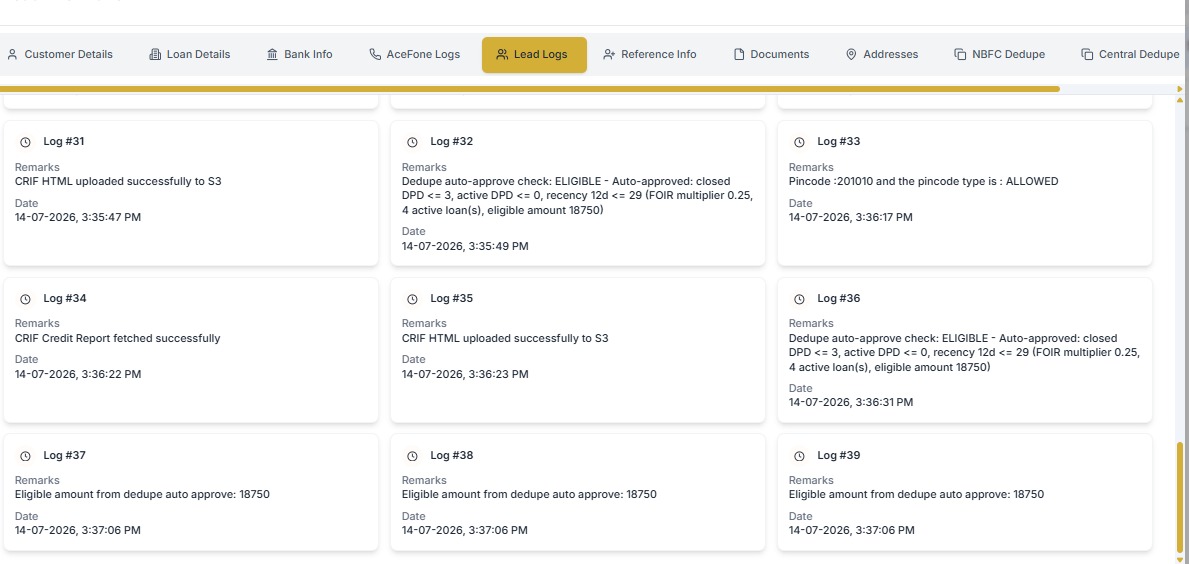
Task: Click eligible amount remark in Log #39
Action: point(916,495)
